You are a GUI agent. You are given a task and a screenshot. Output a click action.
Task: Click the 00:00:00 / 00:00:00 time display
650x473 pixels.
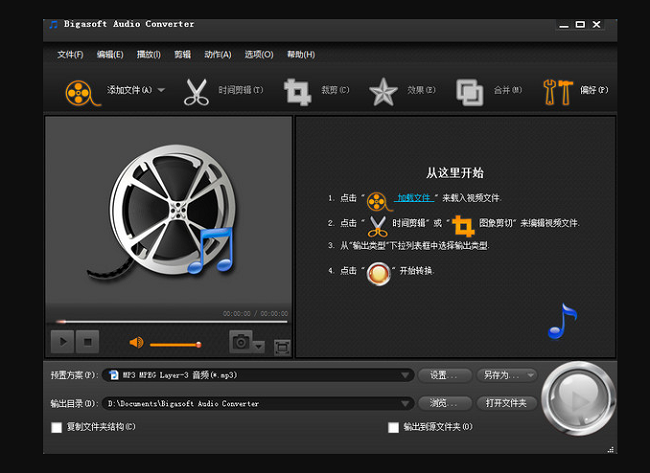coord(255,313)
